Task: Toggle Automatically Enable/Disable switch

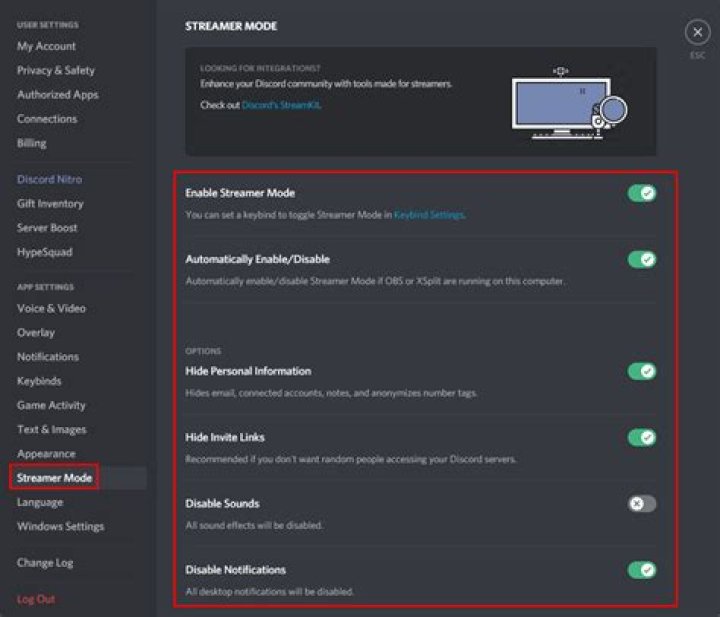Action: tap(641, 259)
